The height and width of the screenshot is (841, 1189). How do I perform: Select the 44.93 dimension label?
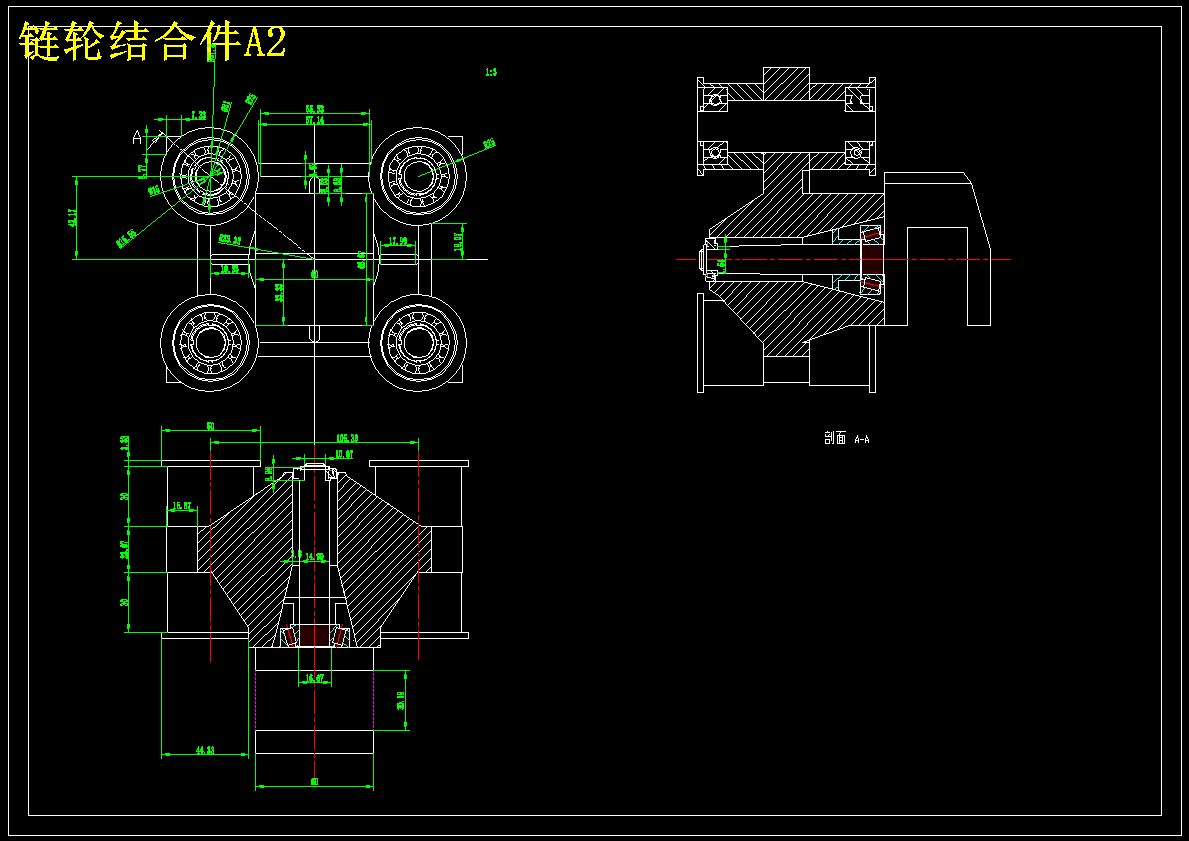pyautogui.click(x=205, y=750)
